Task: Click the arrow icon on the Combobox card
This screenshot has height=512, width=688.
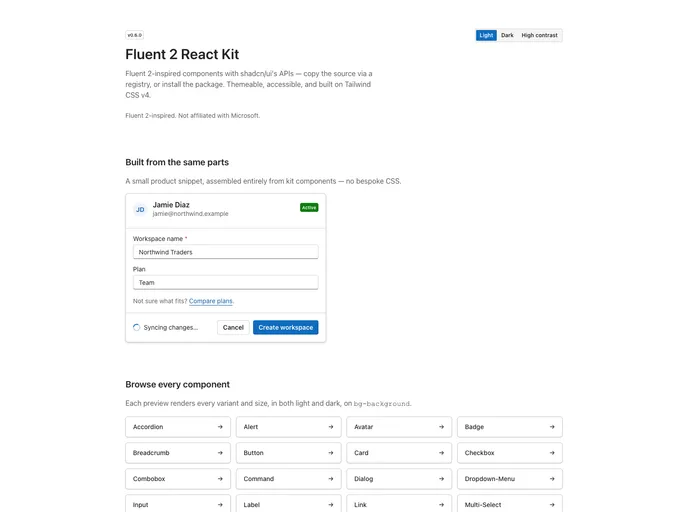Action: click(220, 479)
